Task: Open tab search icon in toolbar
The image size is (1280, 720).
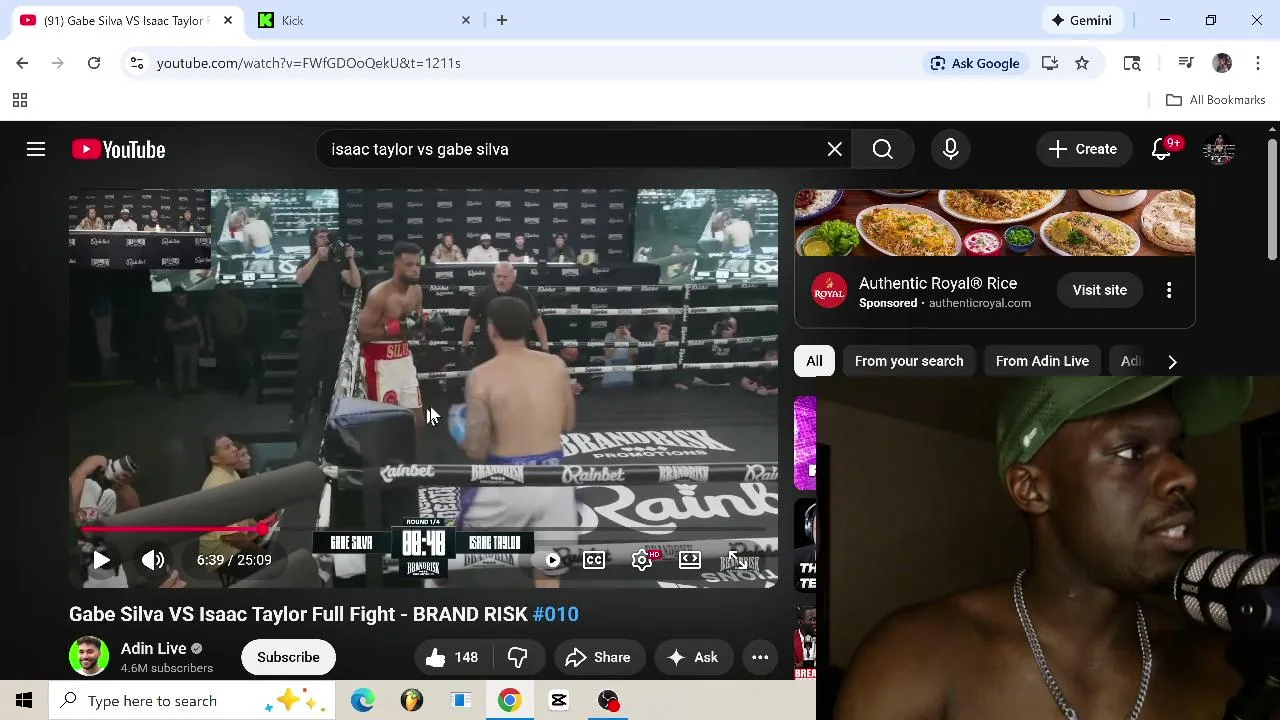Action: (1132, 63)
